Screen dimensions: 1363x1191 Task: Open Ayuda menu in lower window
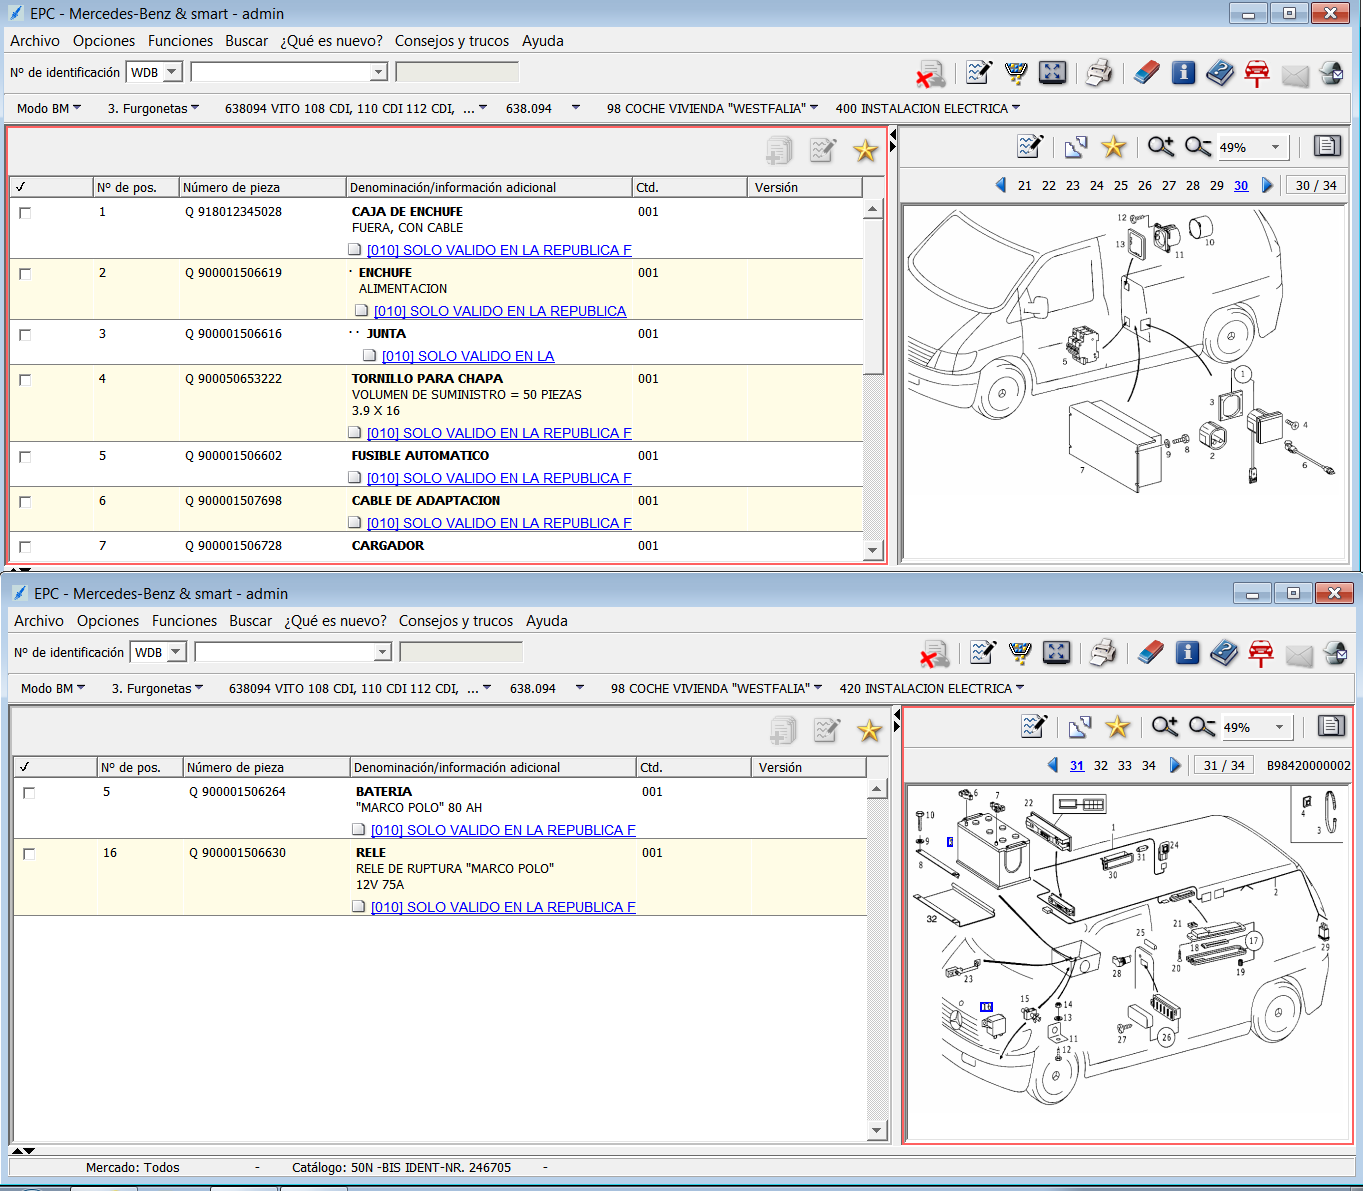click(x=547, y=621)
